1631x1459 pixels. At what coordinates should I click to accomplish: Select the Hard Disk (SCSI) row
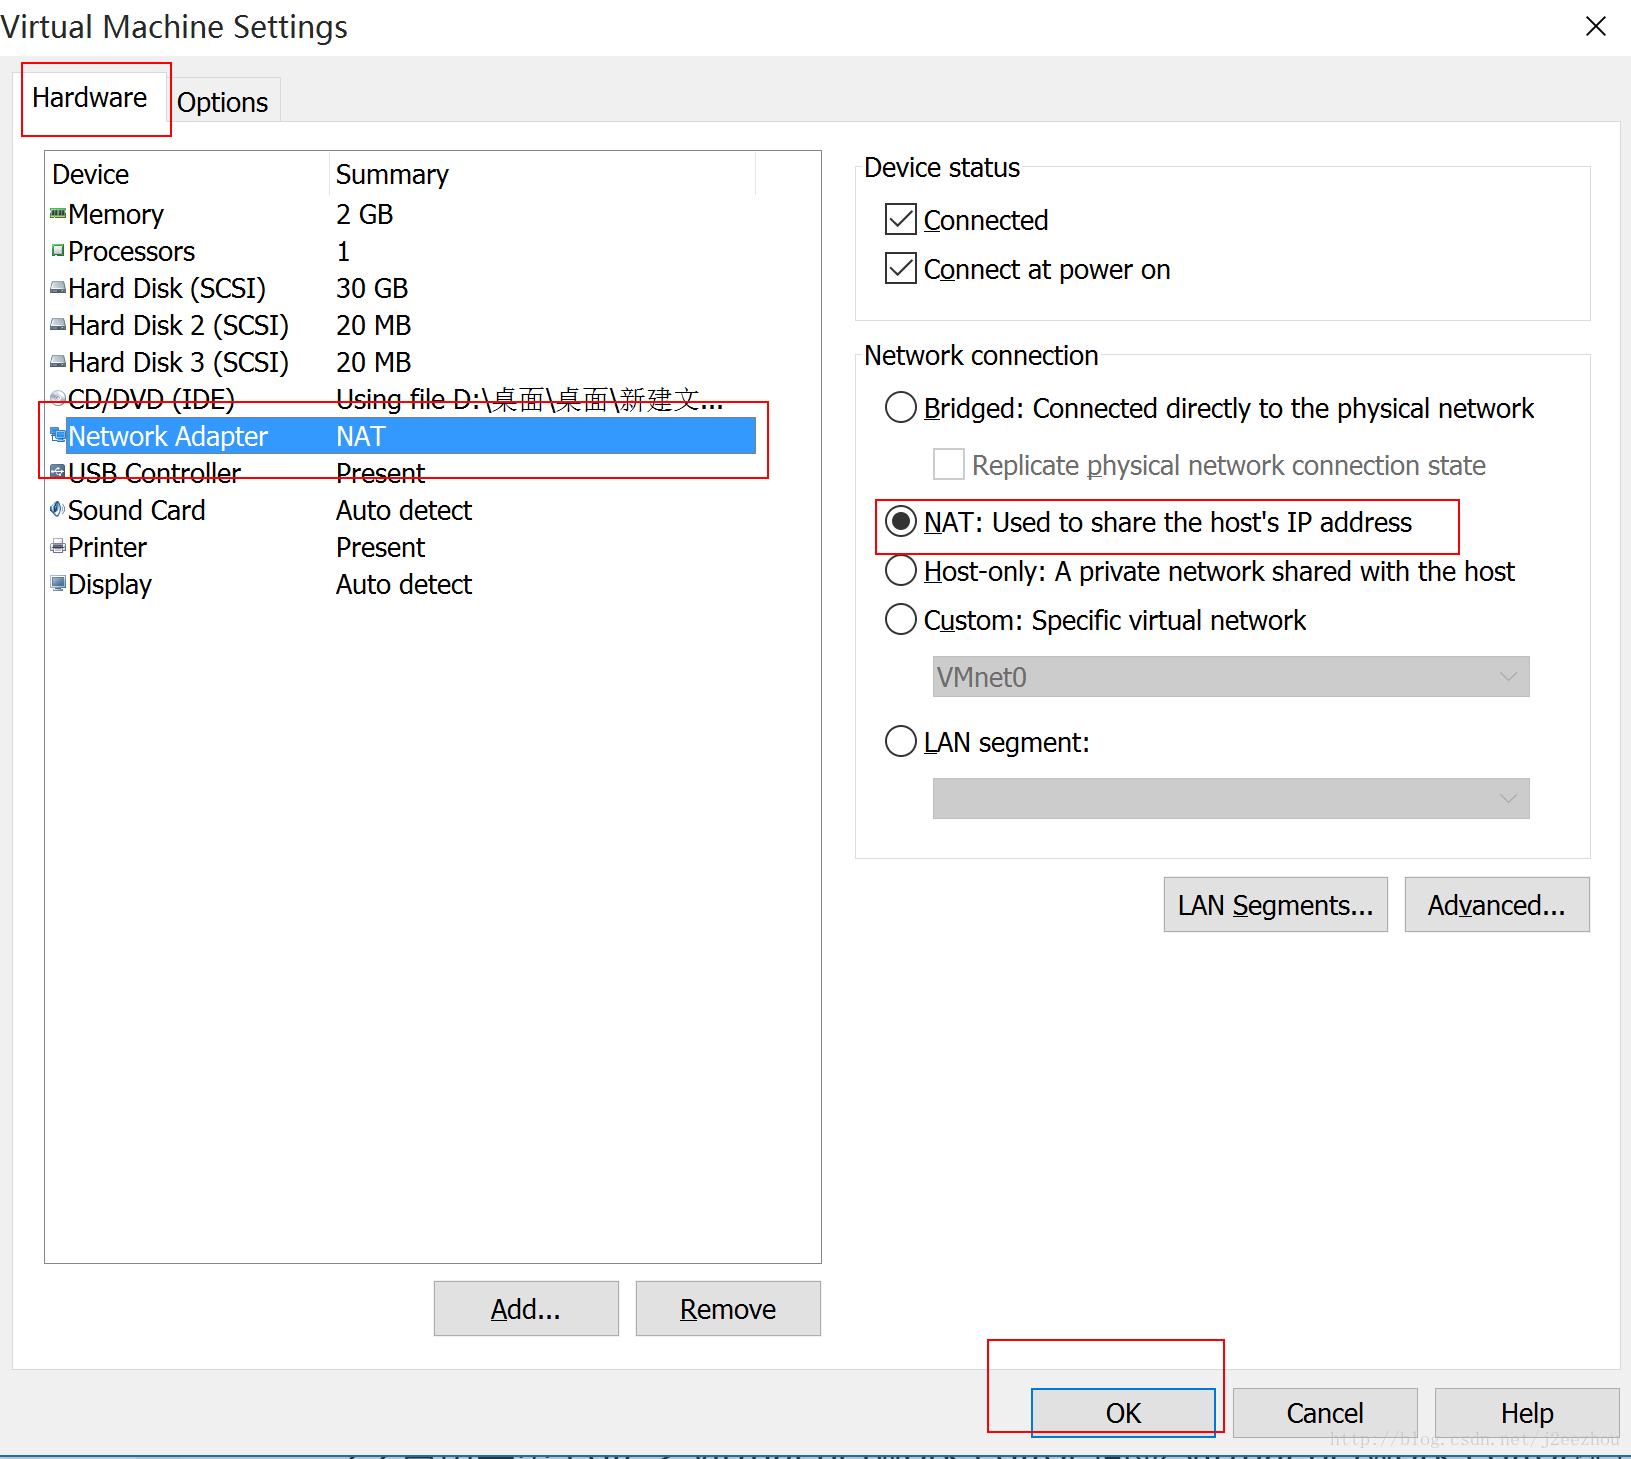(x=402, y=288)
